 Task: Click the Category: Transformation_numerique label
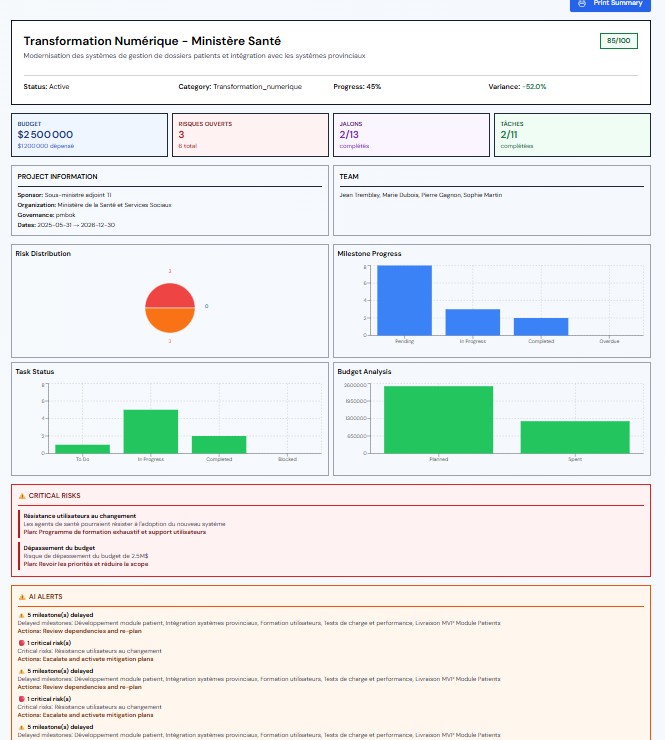[240, 87]
